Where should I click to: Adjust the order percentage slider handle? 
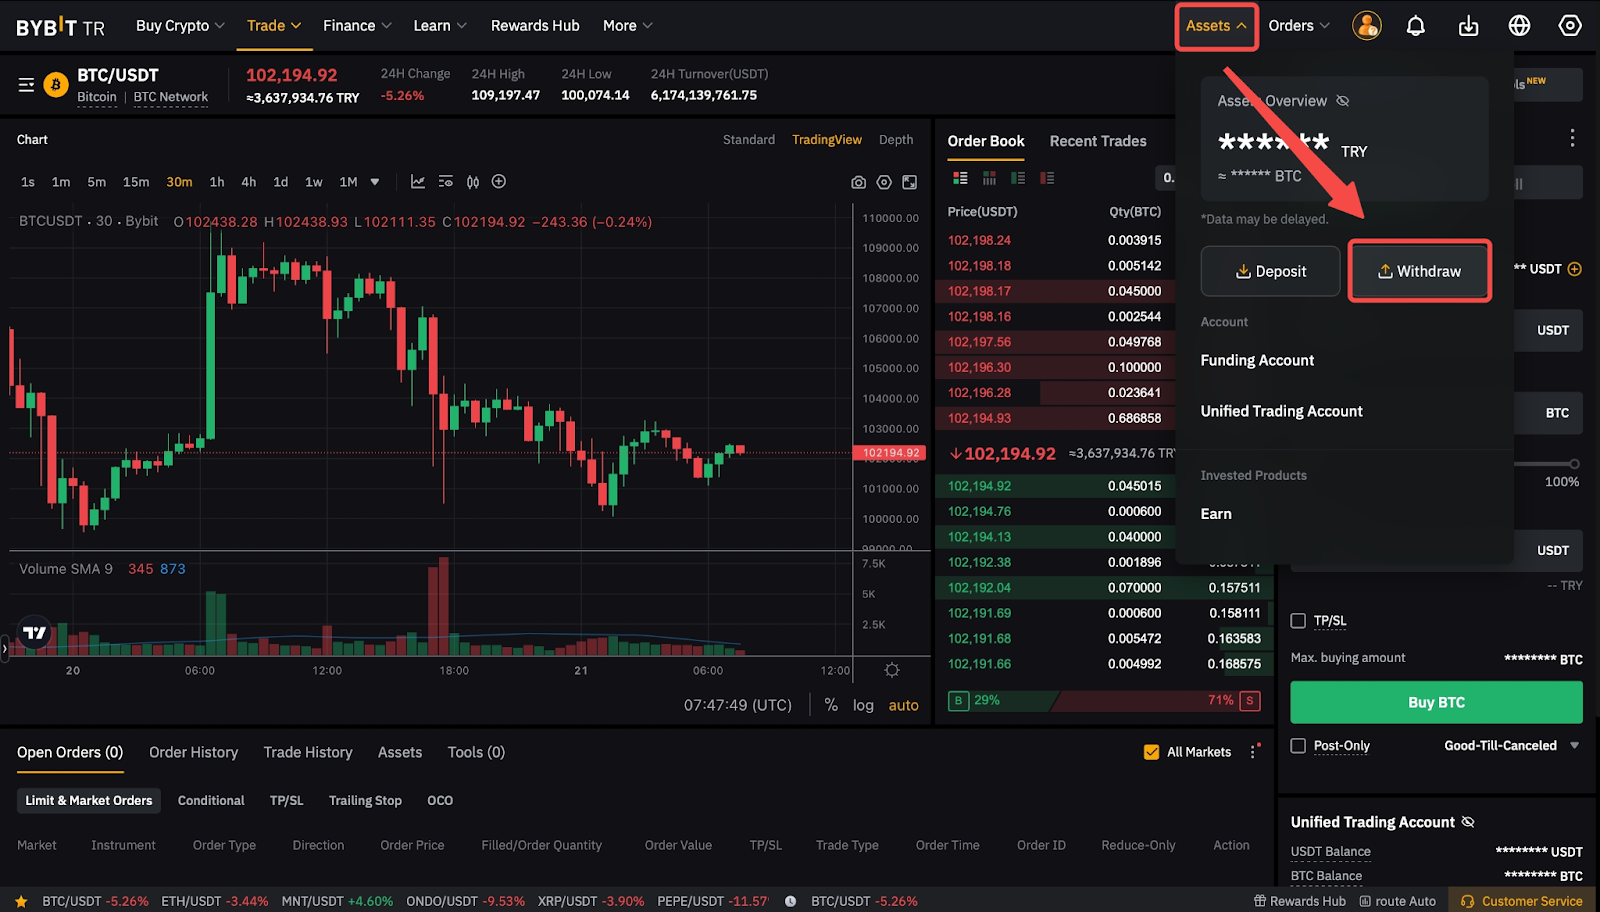pos(1574,464)
